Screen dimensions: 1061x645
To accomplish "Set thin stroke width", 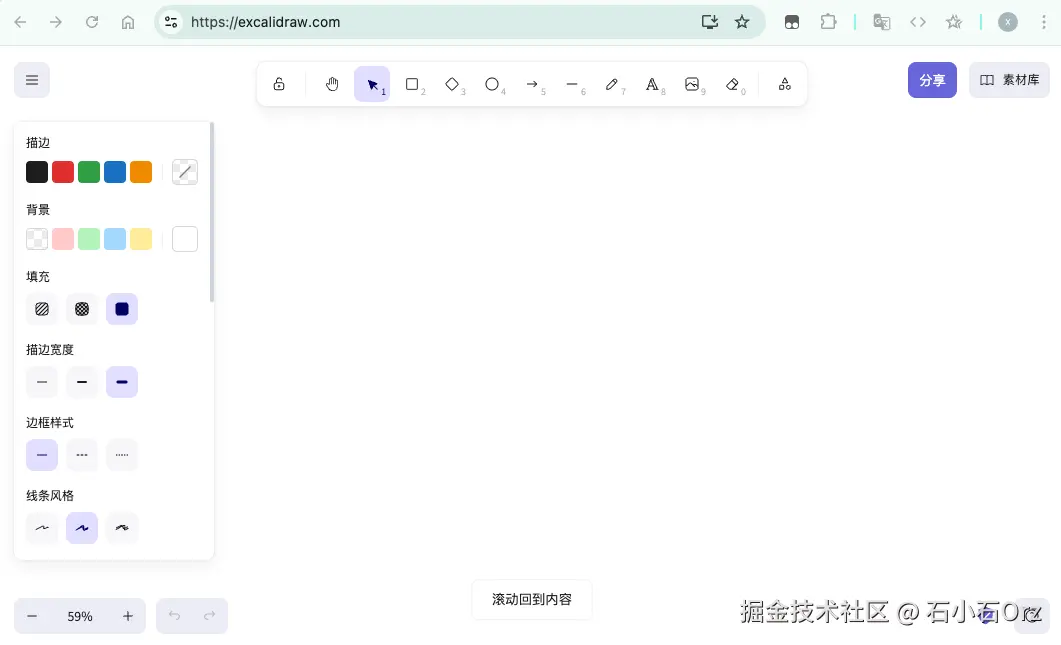I will pyautogui.click(x=42, y=382).
